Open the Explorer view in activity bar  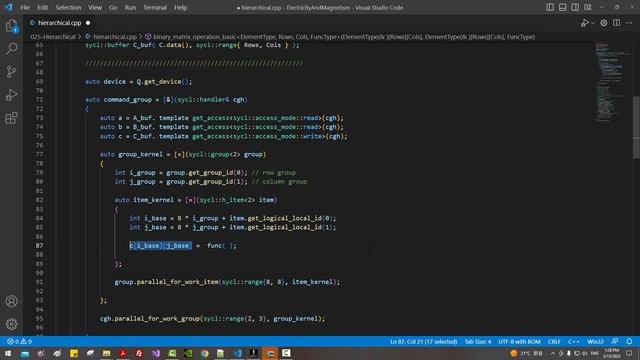pyautogui.click(x=11, y=26)
